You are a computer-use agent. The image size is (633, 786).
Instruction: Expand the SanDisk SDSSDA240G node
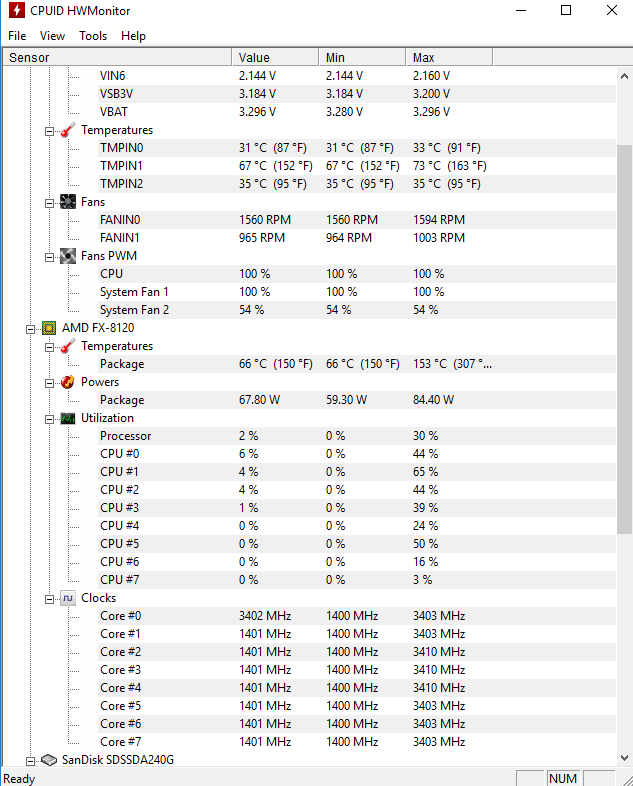(30, 760)
